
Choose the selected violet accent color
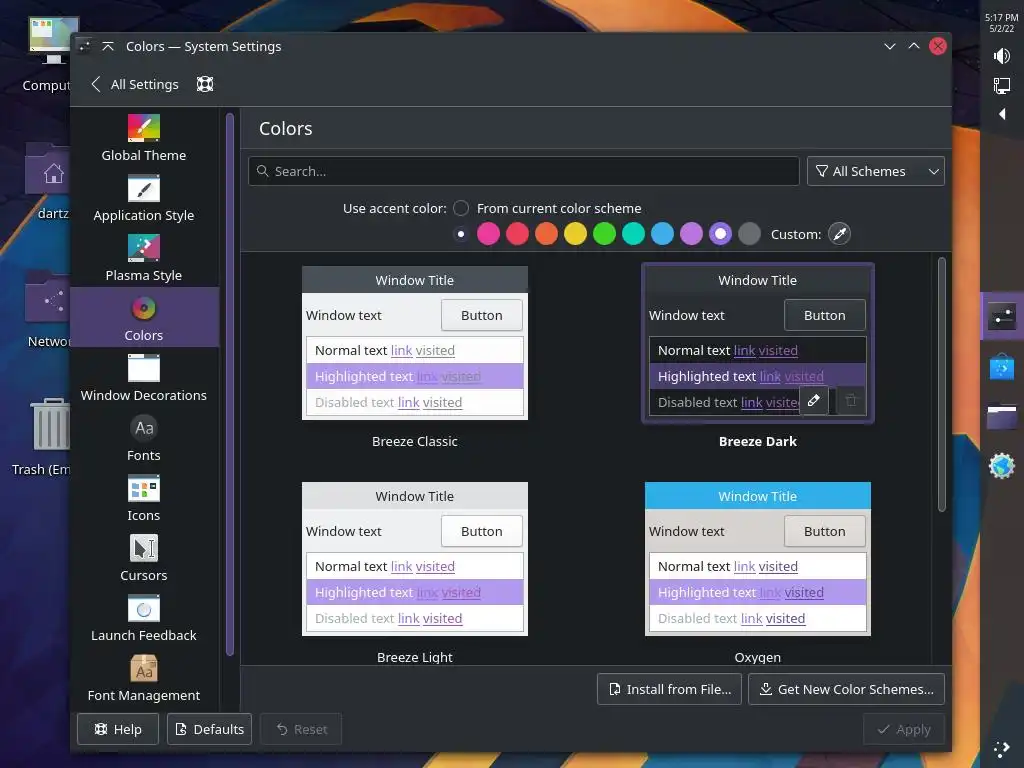click(720, 234)
